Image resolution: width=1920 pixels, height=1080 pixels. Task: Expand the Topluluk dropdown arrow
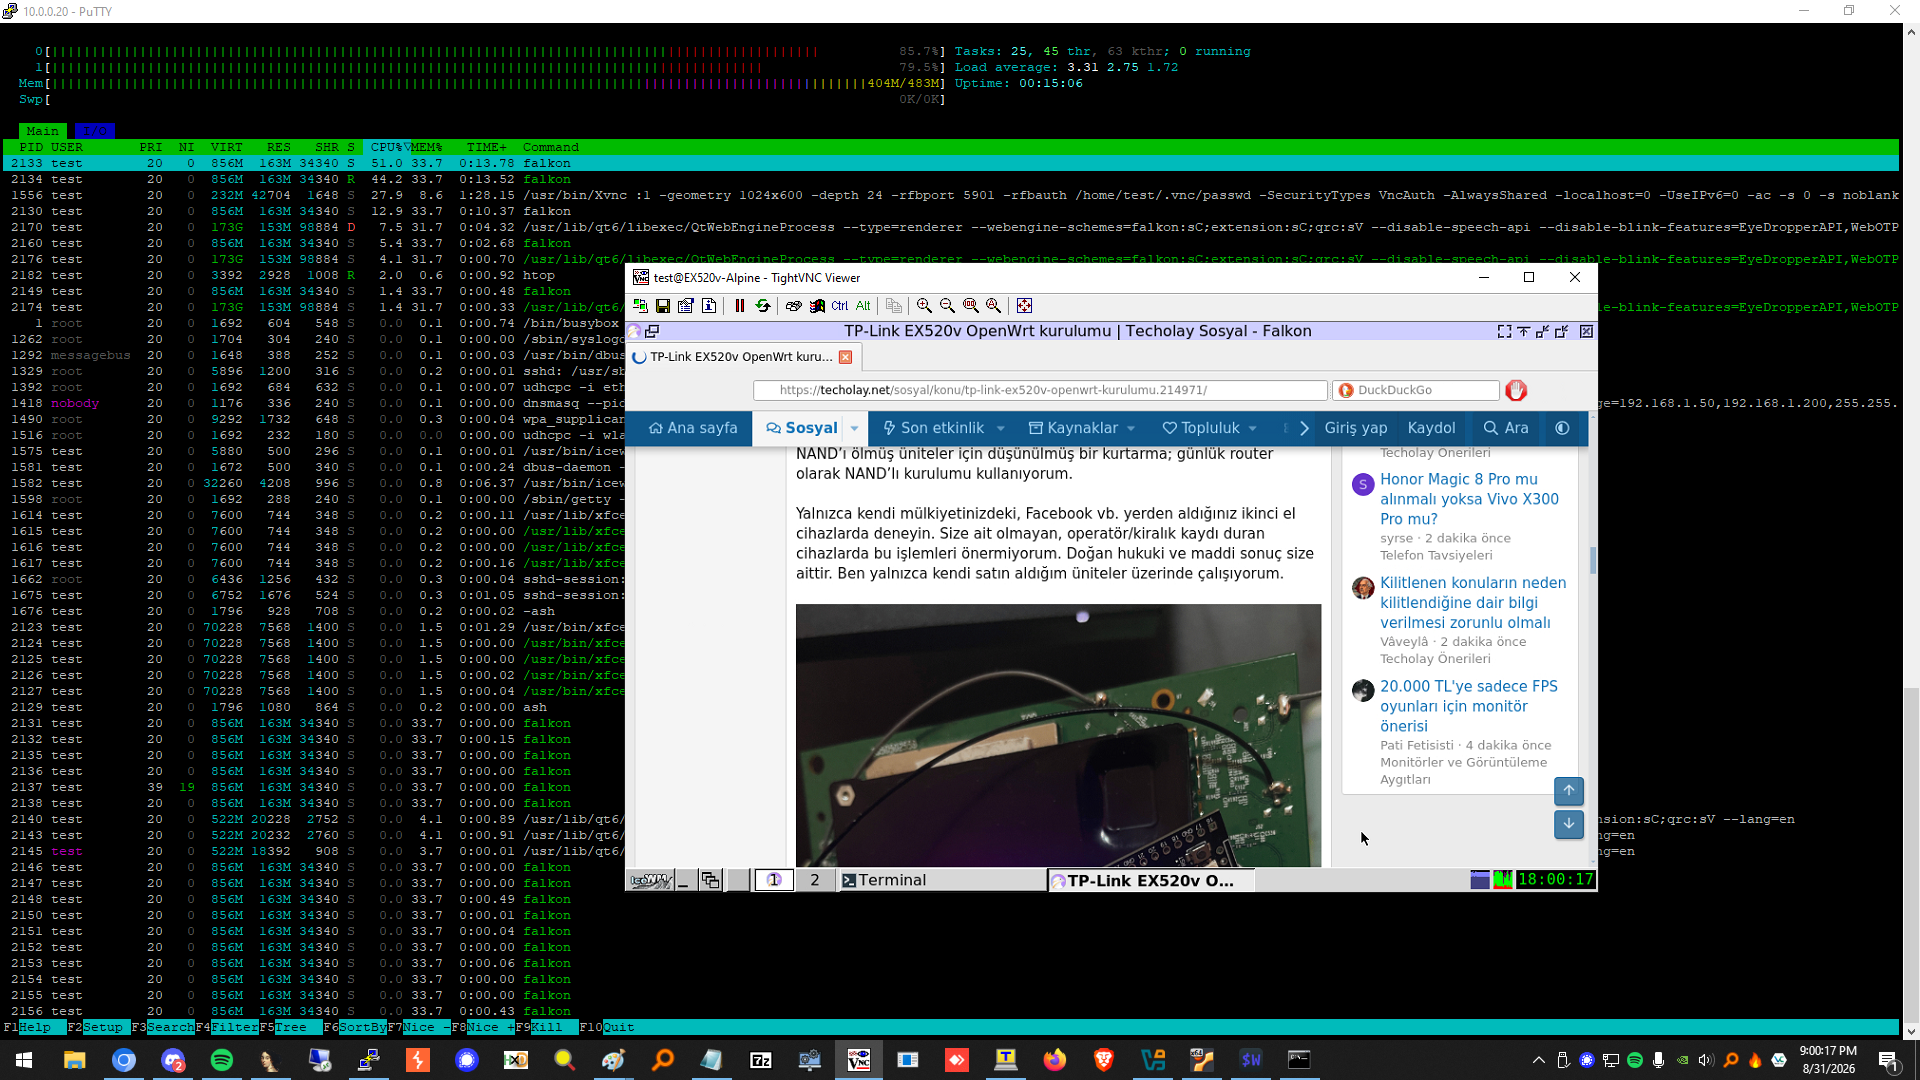pos(1253,428)
